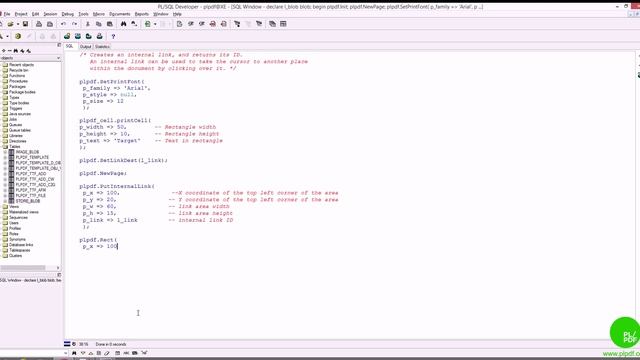Viewport: 640px width, 360px height.
Task: Select the Sequences folder in object browser
Action: pos(18,218)
